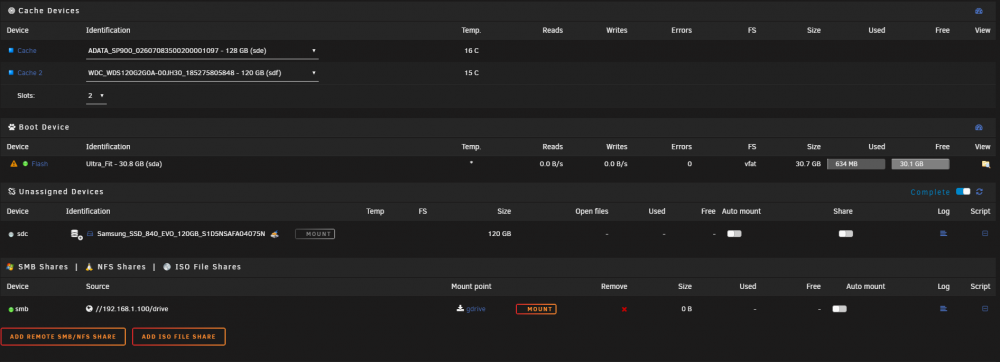The image size is (1000, 362).
Task: Expand sdc partitions with the disk-plus icon
Action: [77, 235]
